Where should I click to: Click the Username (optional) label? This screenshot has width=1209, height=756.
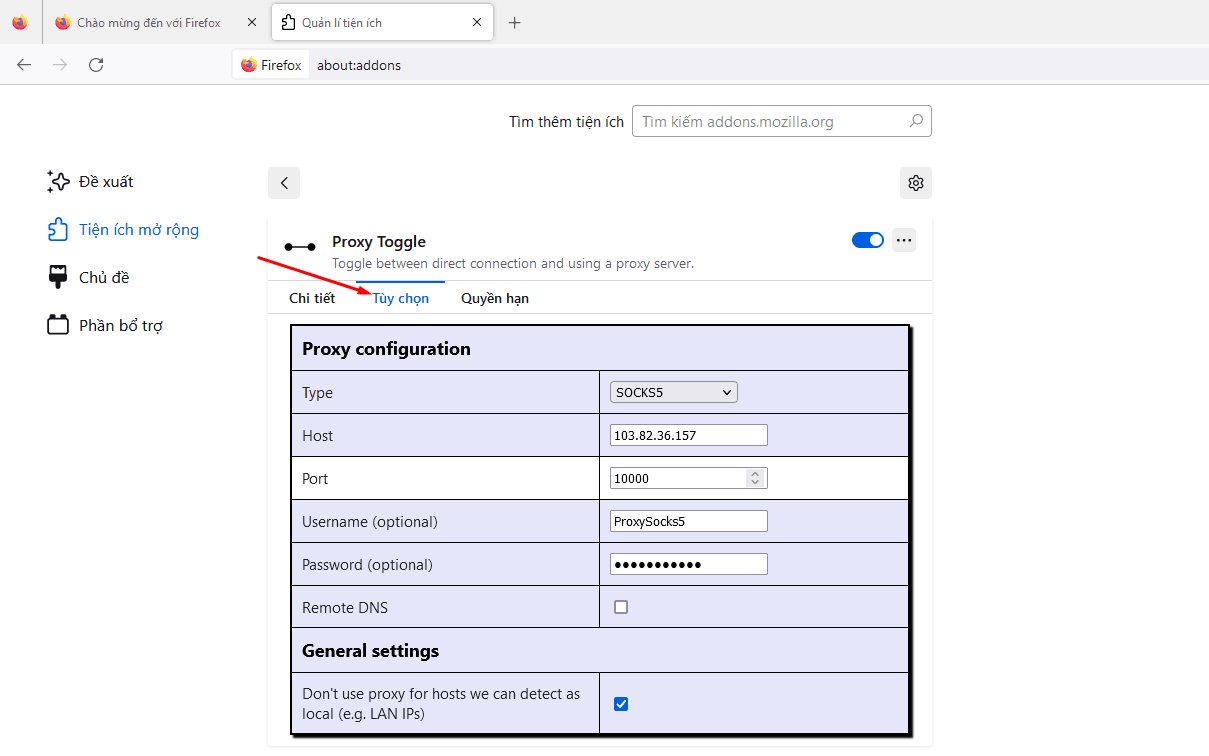(370, 522)
